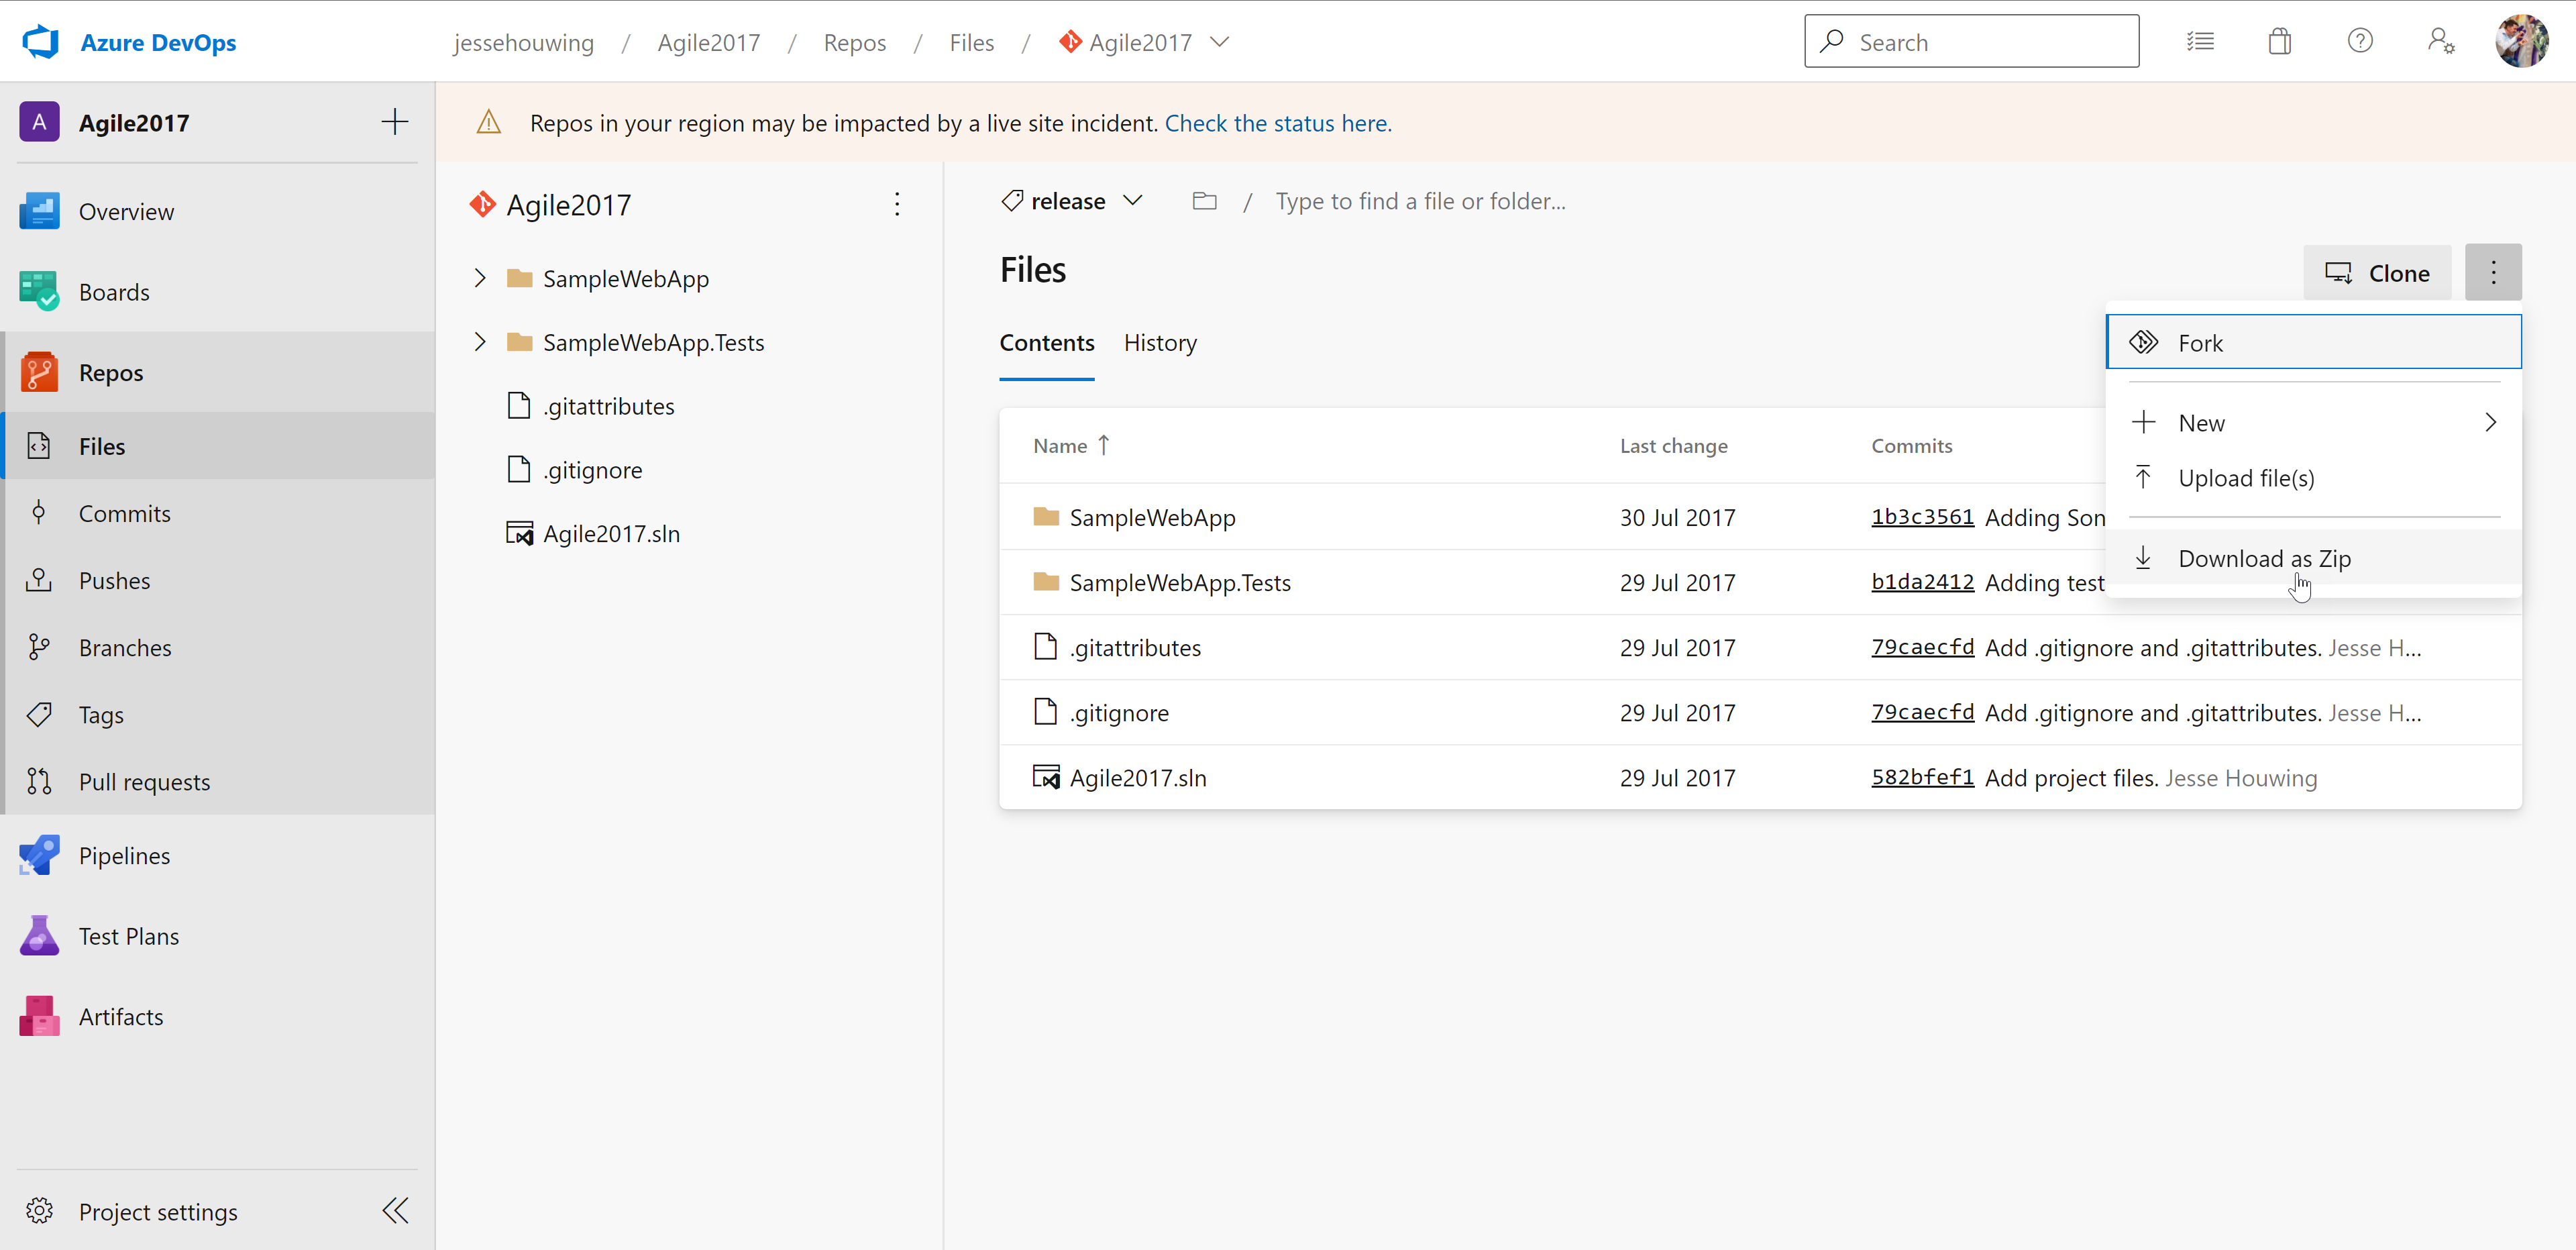Open commit 1b3c3561
The image size is (2576, 1250).
tap(1922, 517)
